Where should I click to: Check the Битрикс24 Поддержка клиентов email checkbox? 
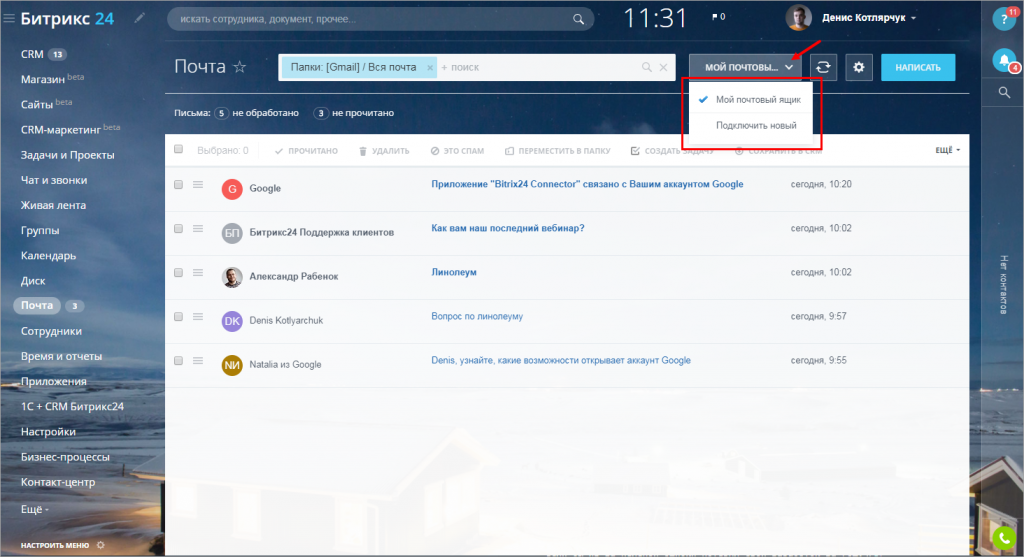[x=178, y=229]
